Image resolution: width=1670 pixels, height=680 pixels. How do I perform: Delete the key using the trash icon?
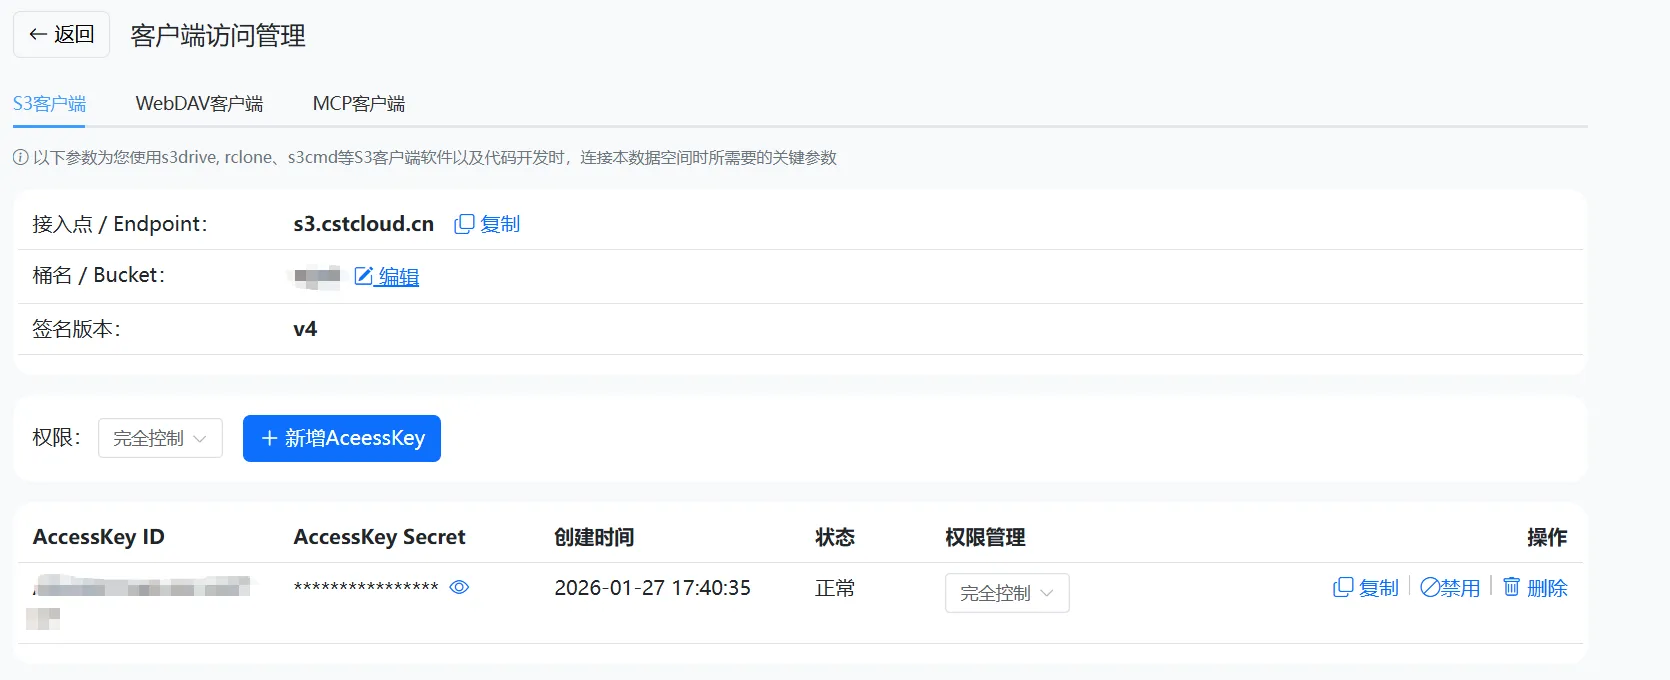click(1511, 587)
